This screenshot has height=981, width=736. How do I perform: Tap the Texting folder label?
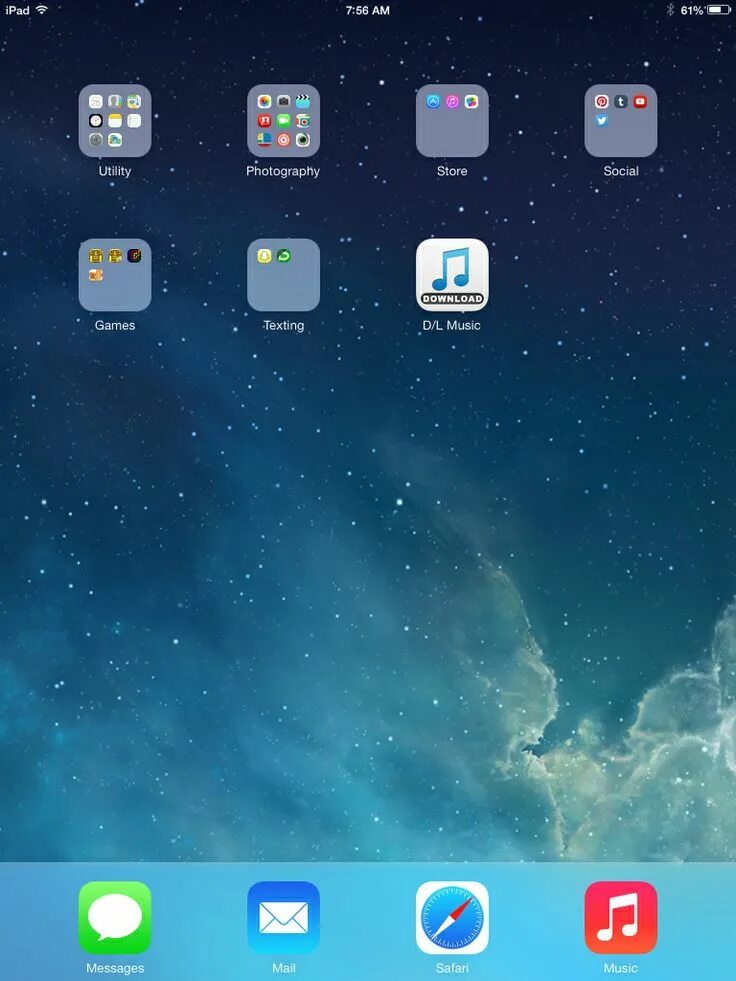point(284,325)
